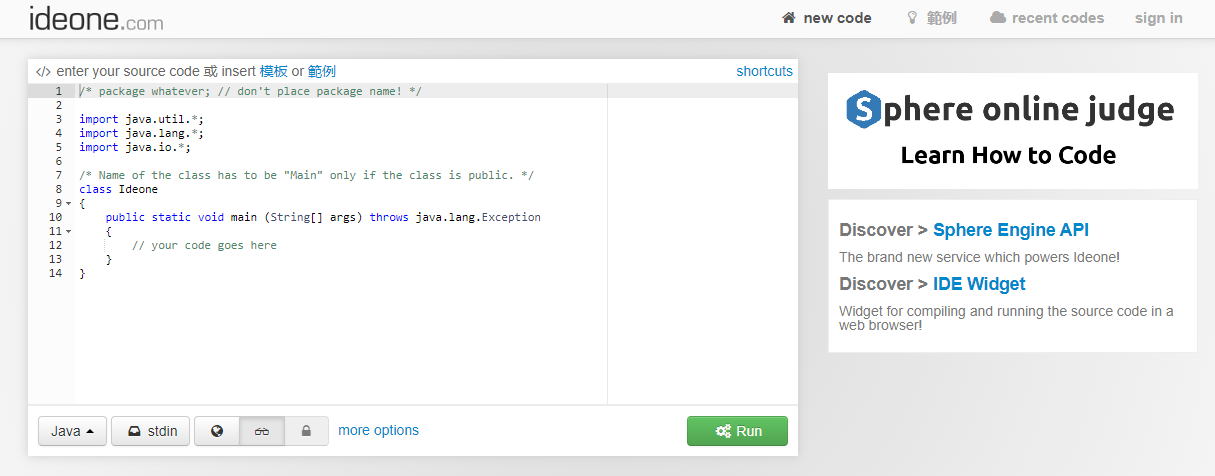Click the cloud icon beside recent codes

[998, 18]
